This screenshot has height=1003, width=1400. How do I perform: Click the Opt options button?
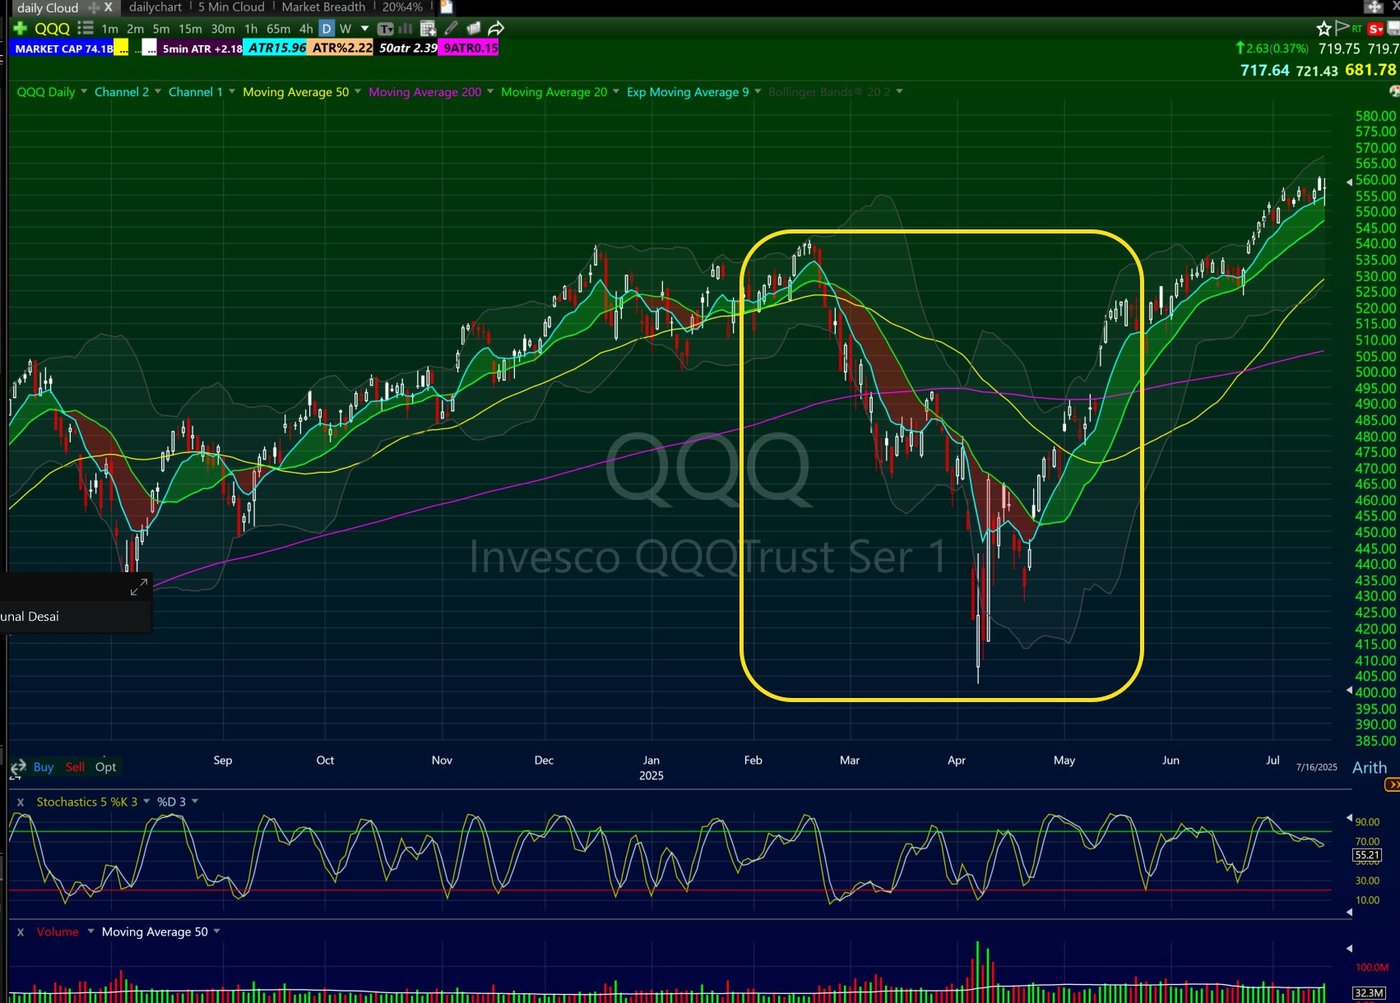pyautogui.click(x=106, y=767)
